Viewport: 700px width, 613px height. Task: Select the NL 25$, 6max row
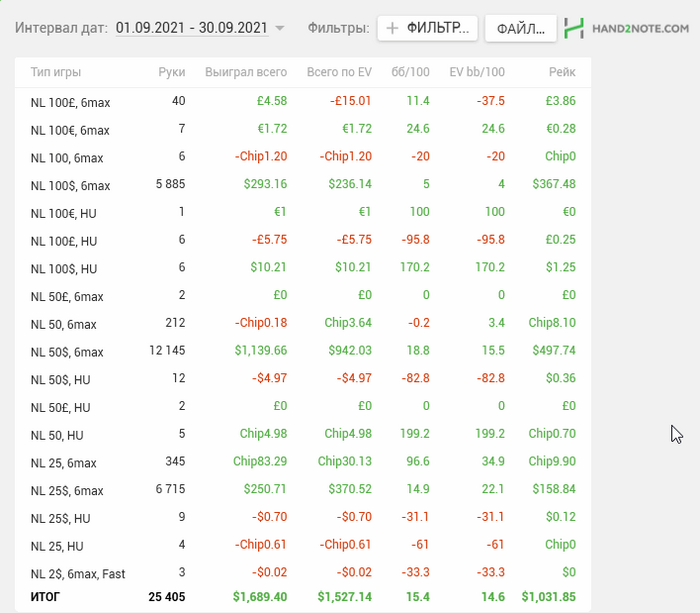point(303,489)
